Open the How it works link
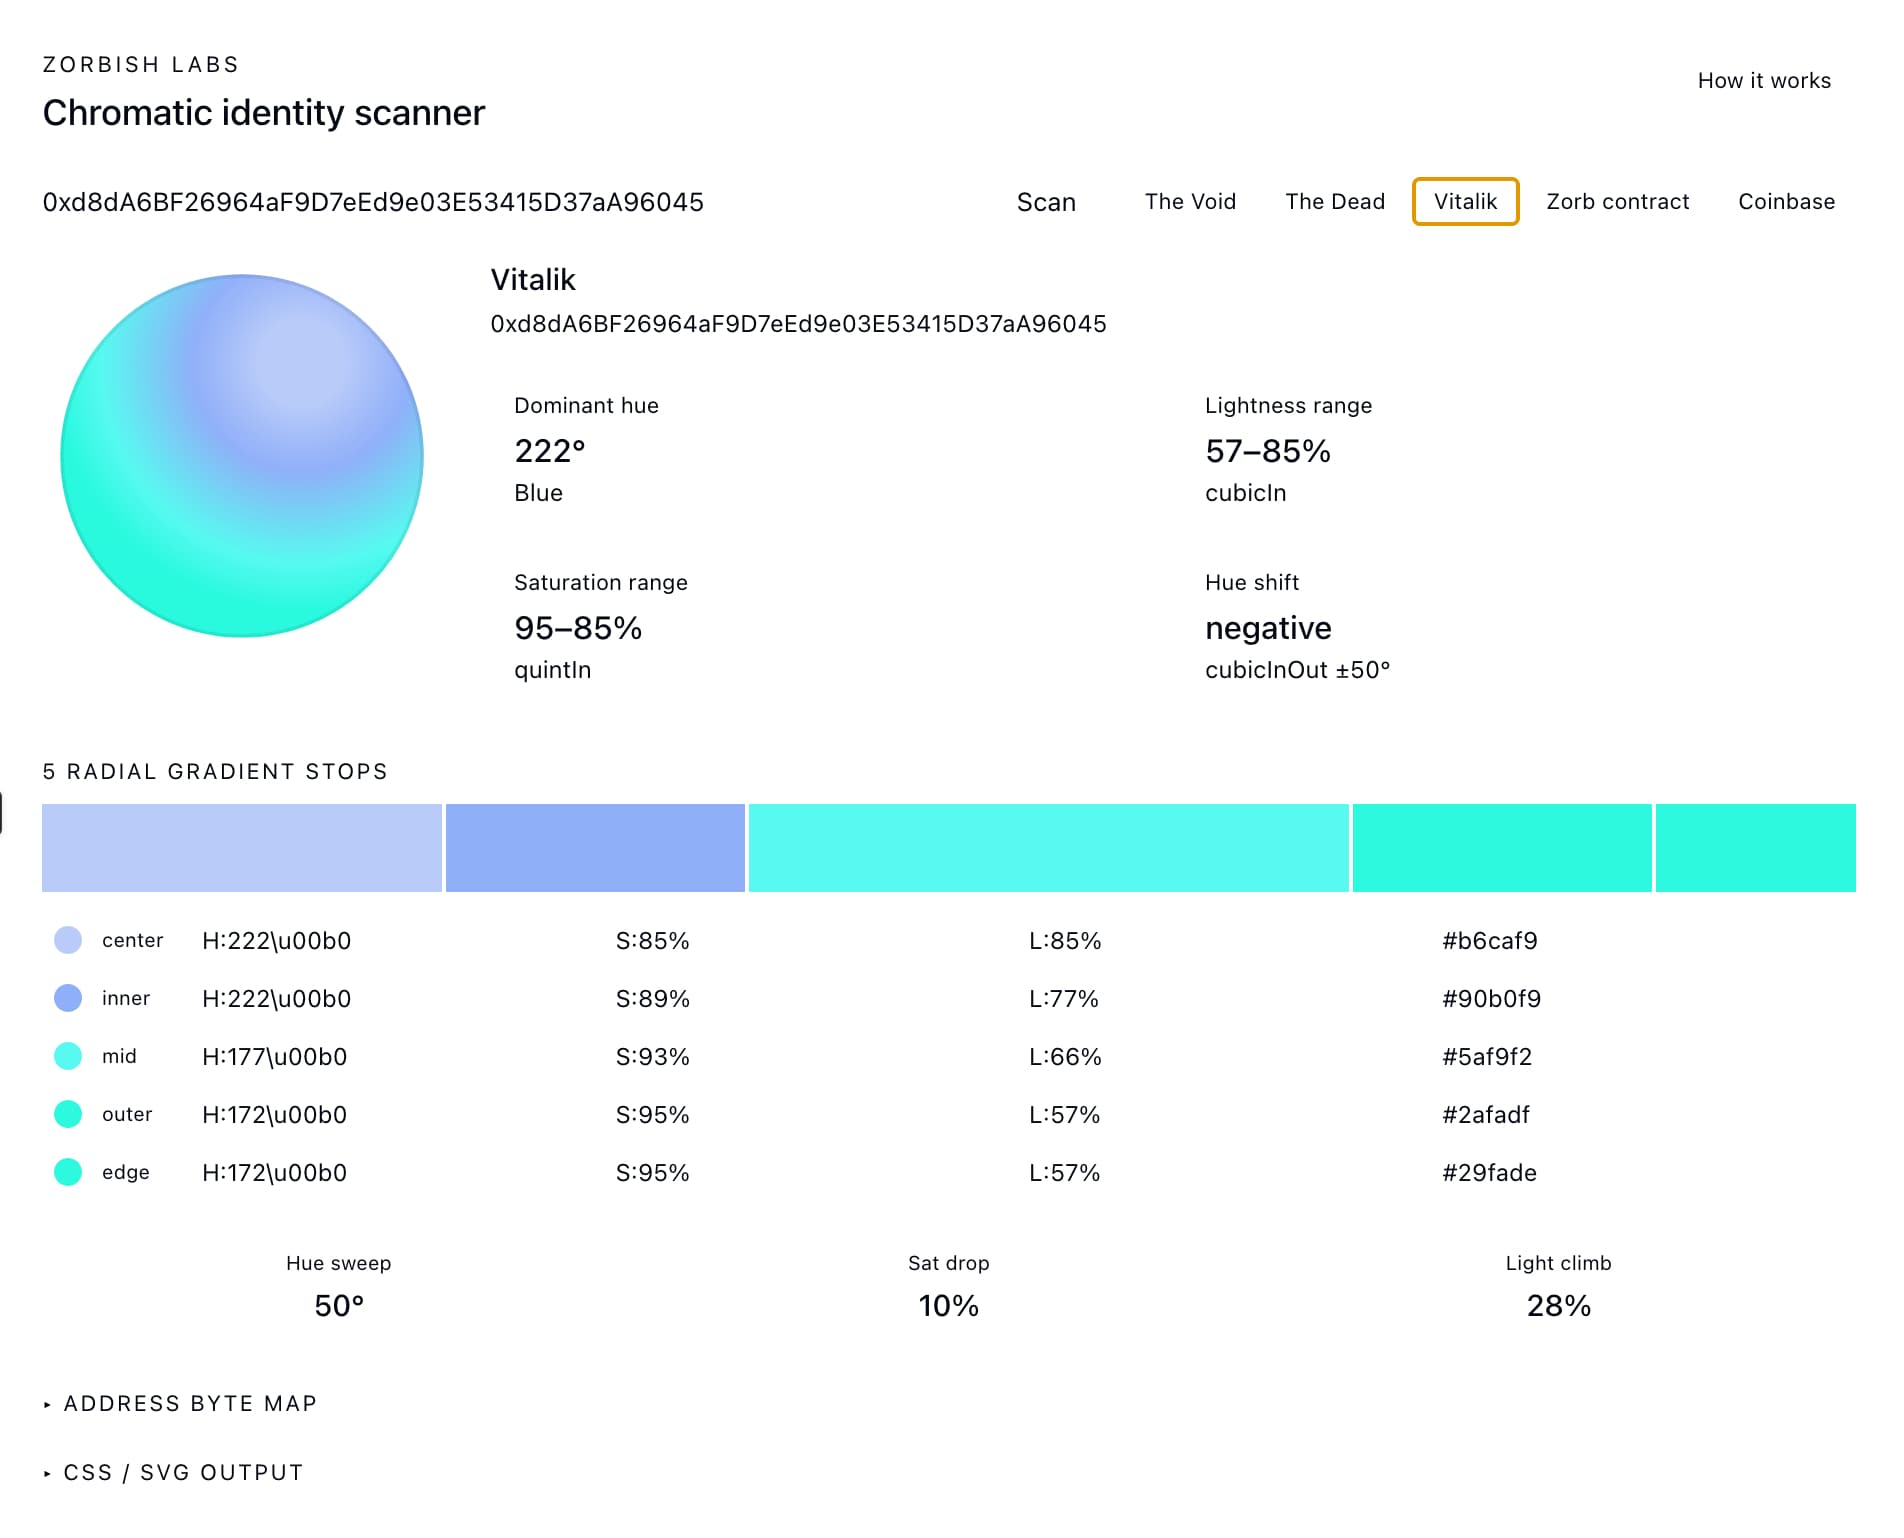Screen dimensions: 1904x1538 [x=1764, y=81]
